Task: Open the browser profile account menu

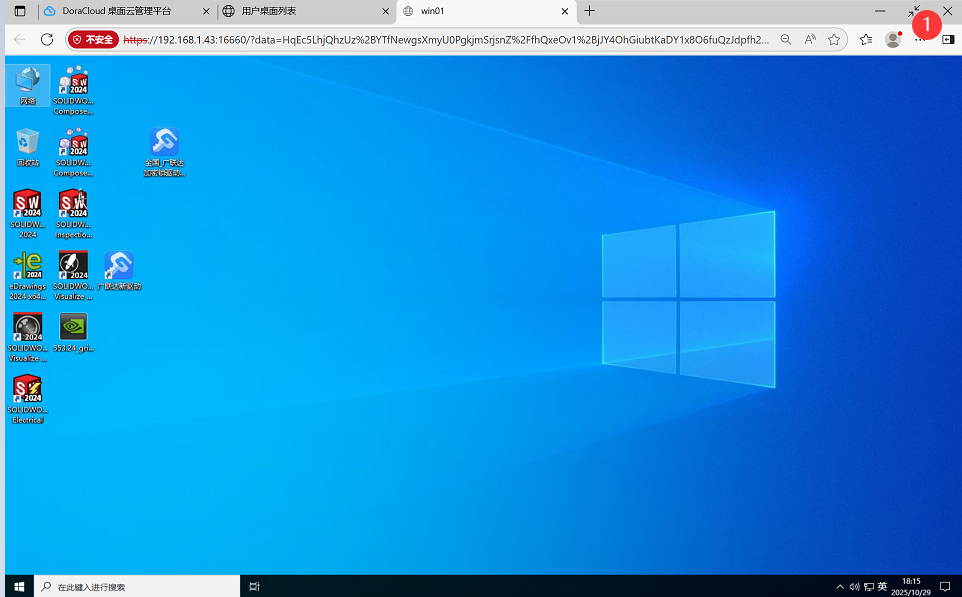Action: point(893,39)
